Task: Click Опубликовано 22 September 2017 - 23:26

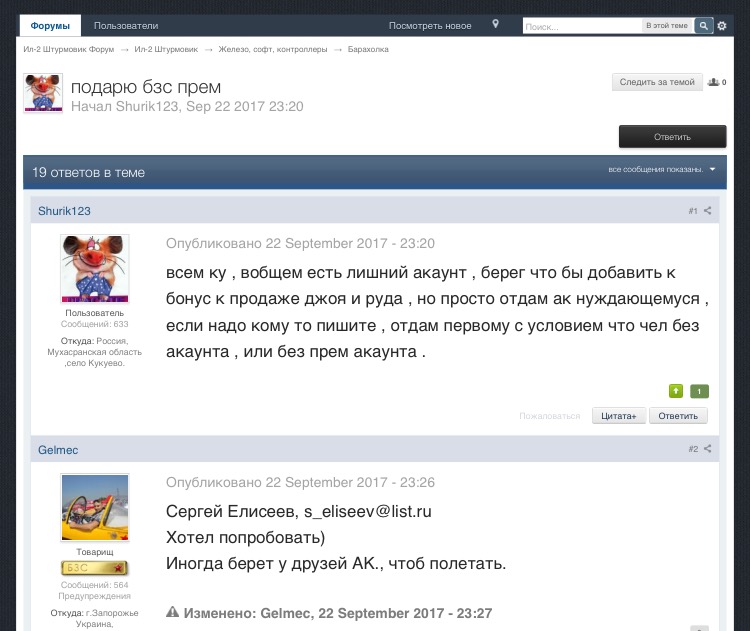Action: [x=300, y=482]
